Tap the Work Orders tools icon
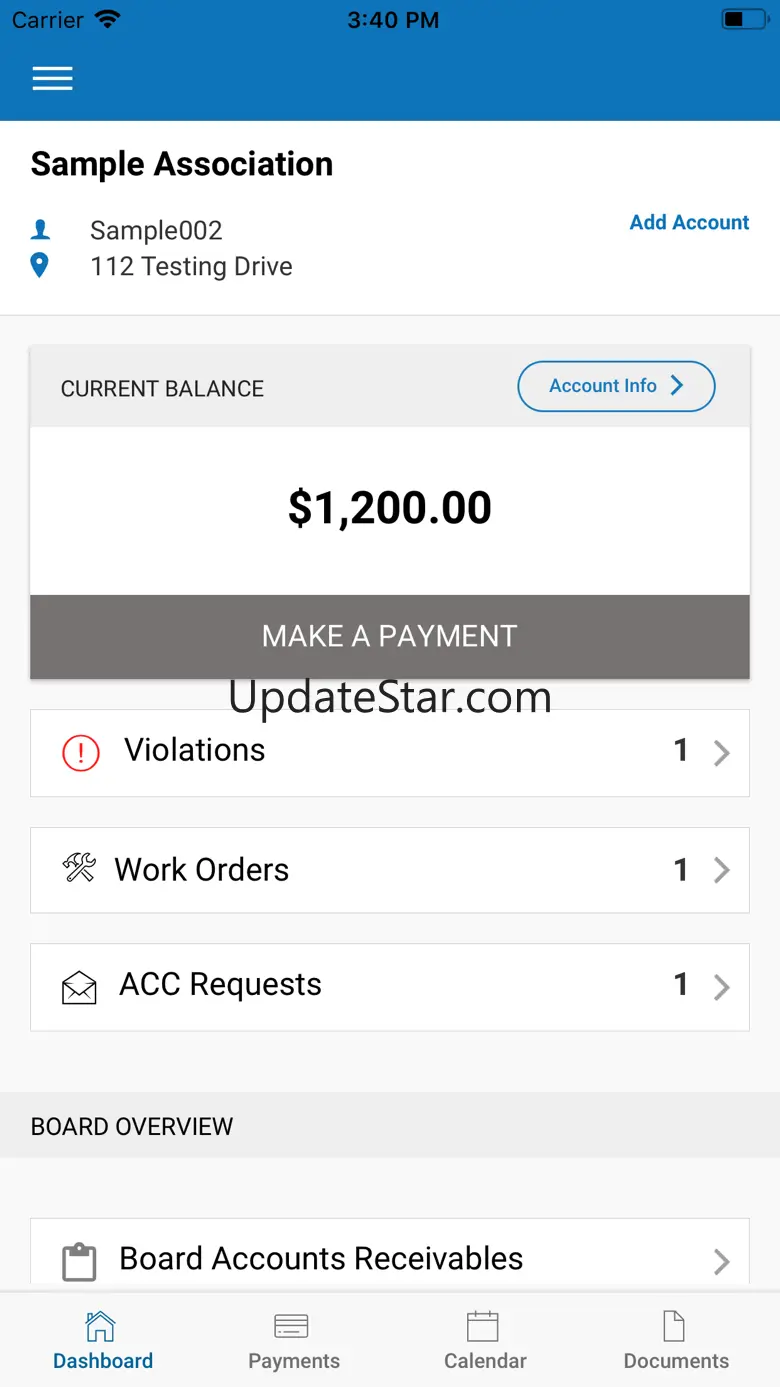Viewport: 780px width, 1387px height. [x=80, y=868]
